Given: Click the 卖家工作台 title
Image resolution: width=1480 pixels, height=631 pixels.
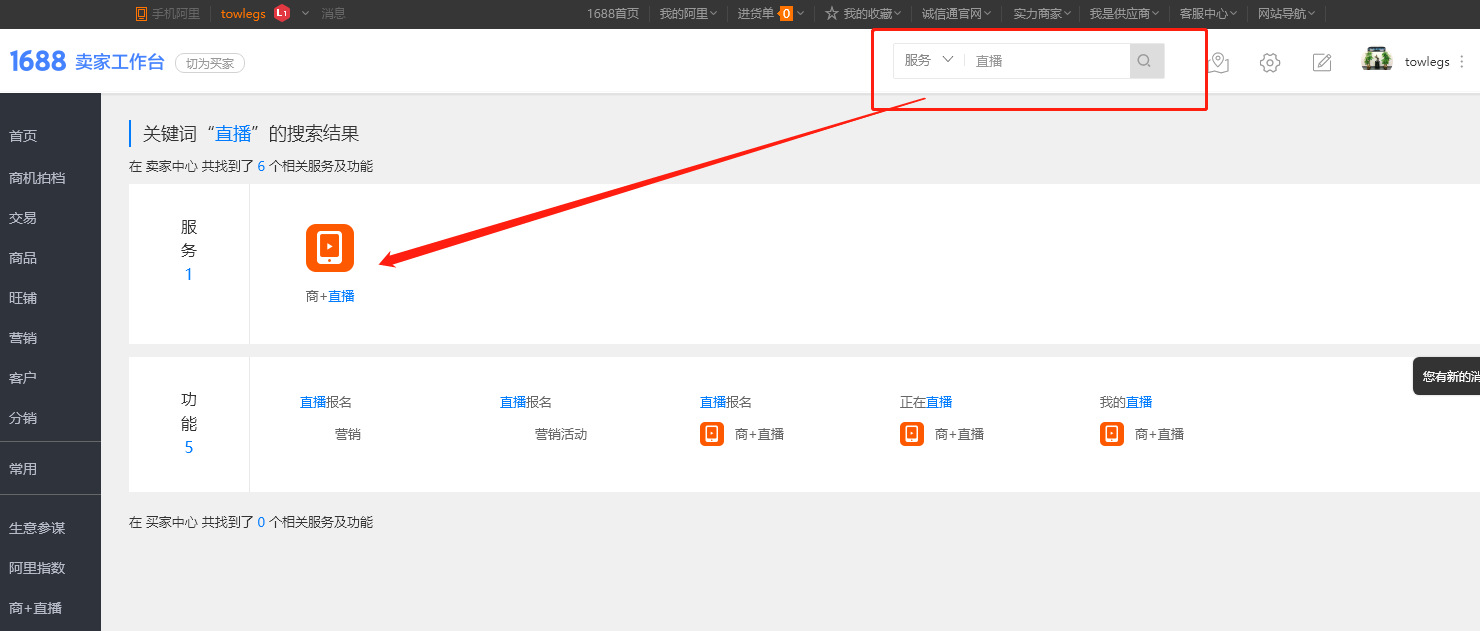Looking at the screenshot, I should 120,63.
